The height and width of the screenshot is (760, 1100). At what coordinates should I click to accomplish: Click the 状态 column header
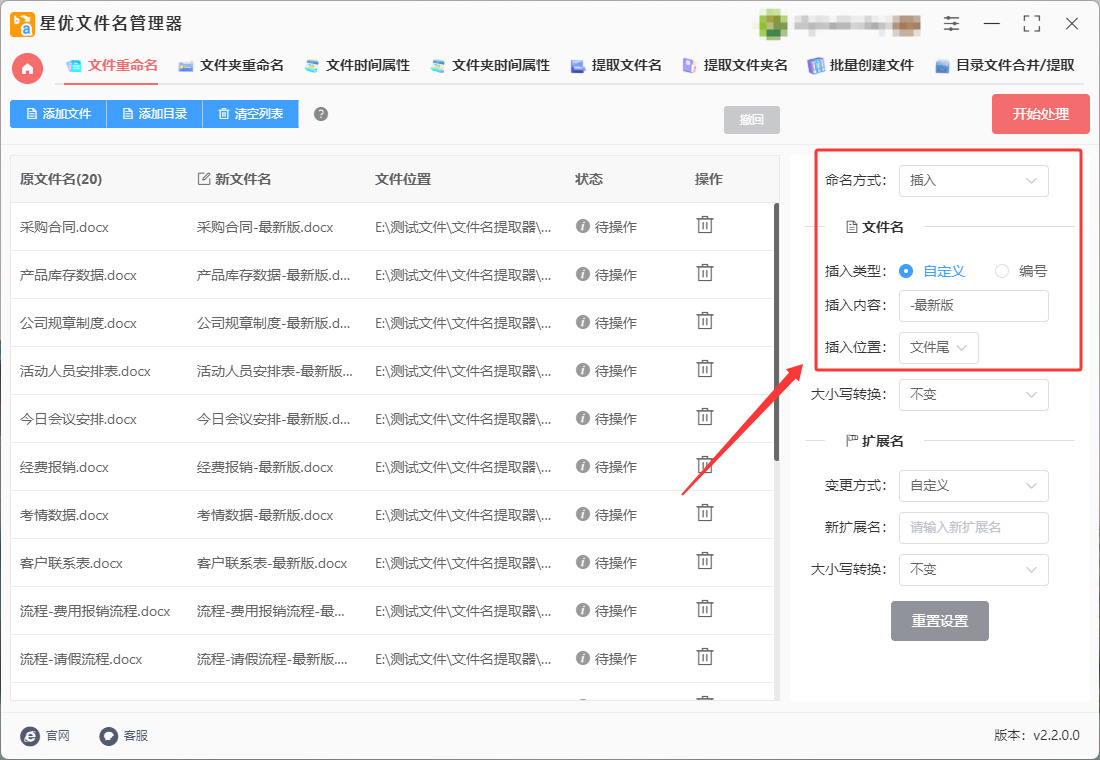(x=589, y=179)
